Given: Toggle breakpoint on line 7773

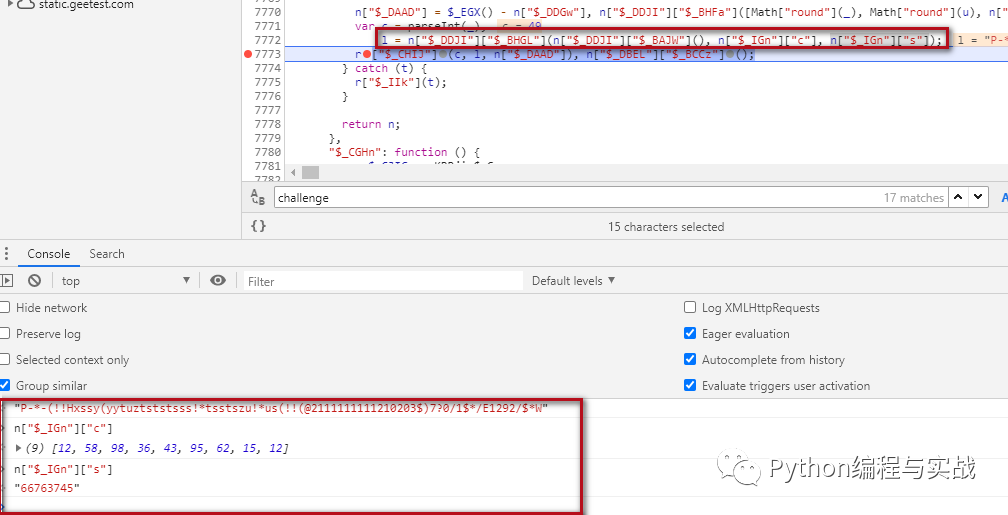Looking at the screenshot, I should coord(248,55).
